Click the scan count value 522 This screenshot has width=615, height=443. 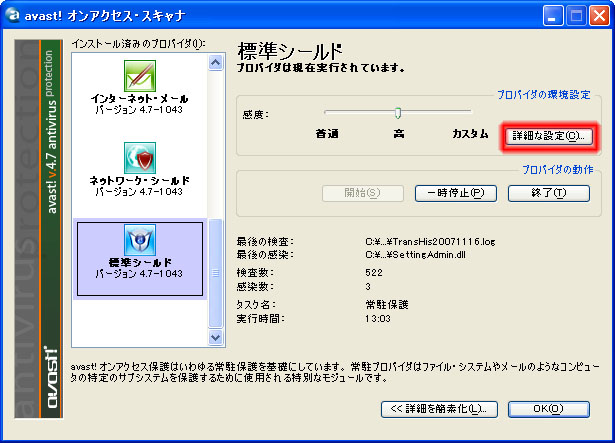coord(374,273)
